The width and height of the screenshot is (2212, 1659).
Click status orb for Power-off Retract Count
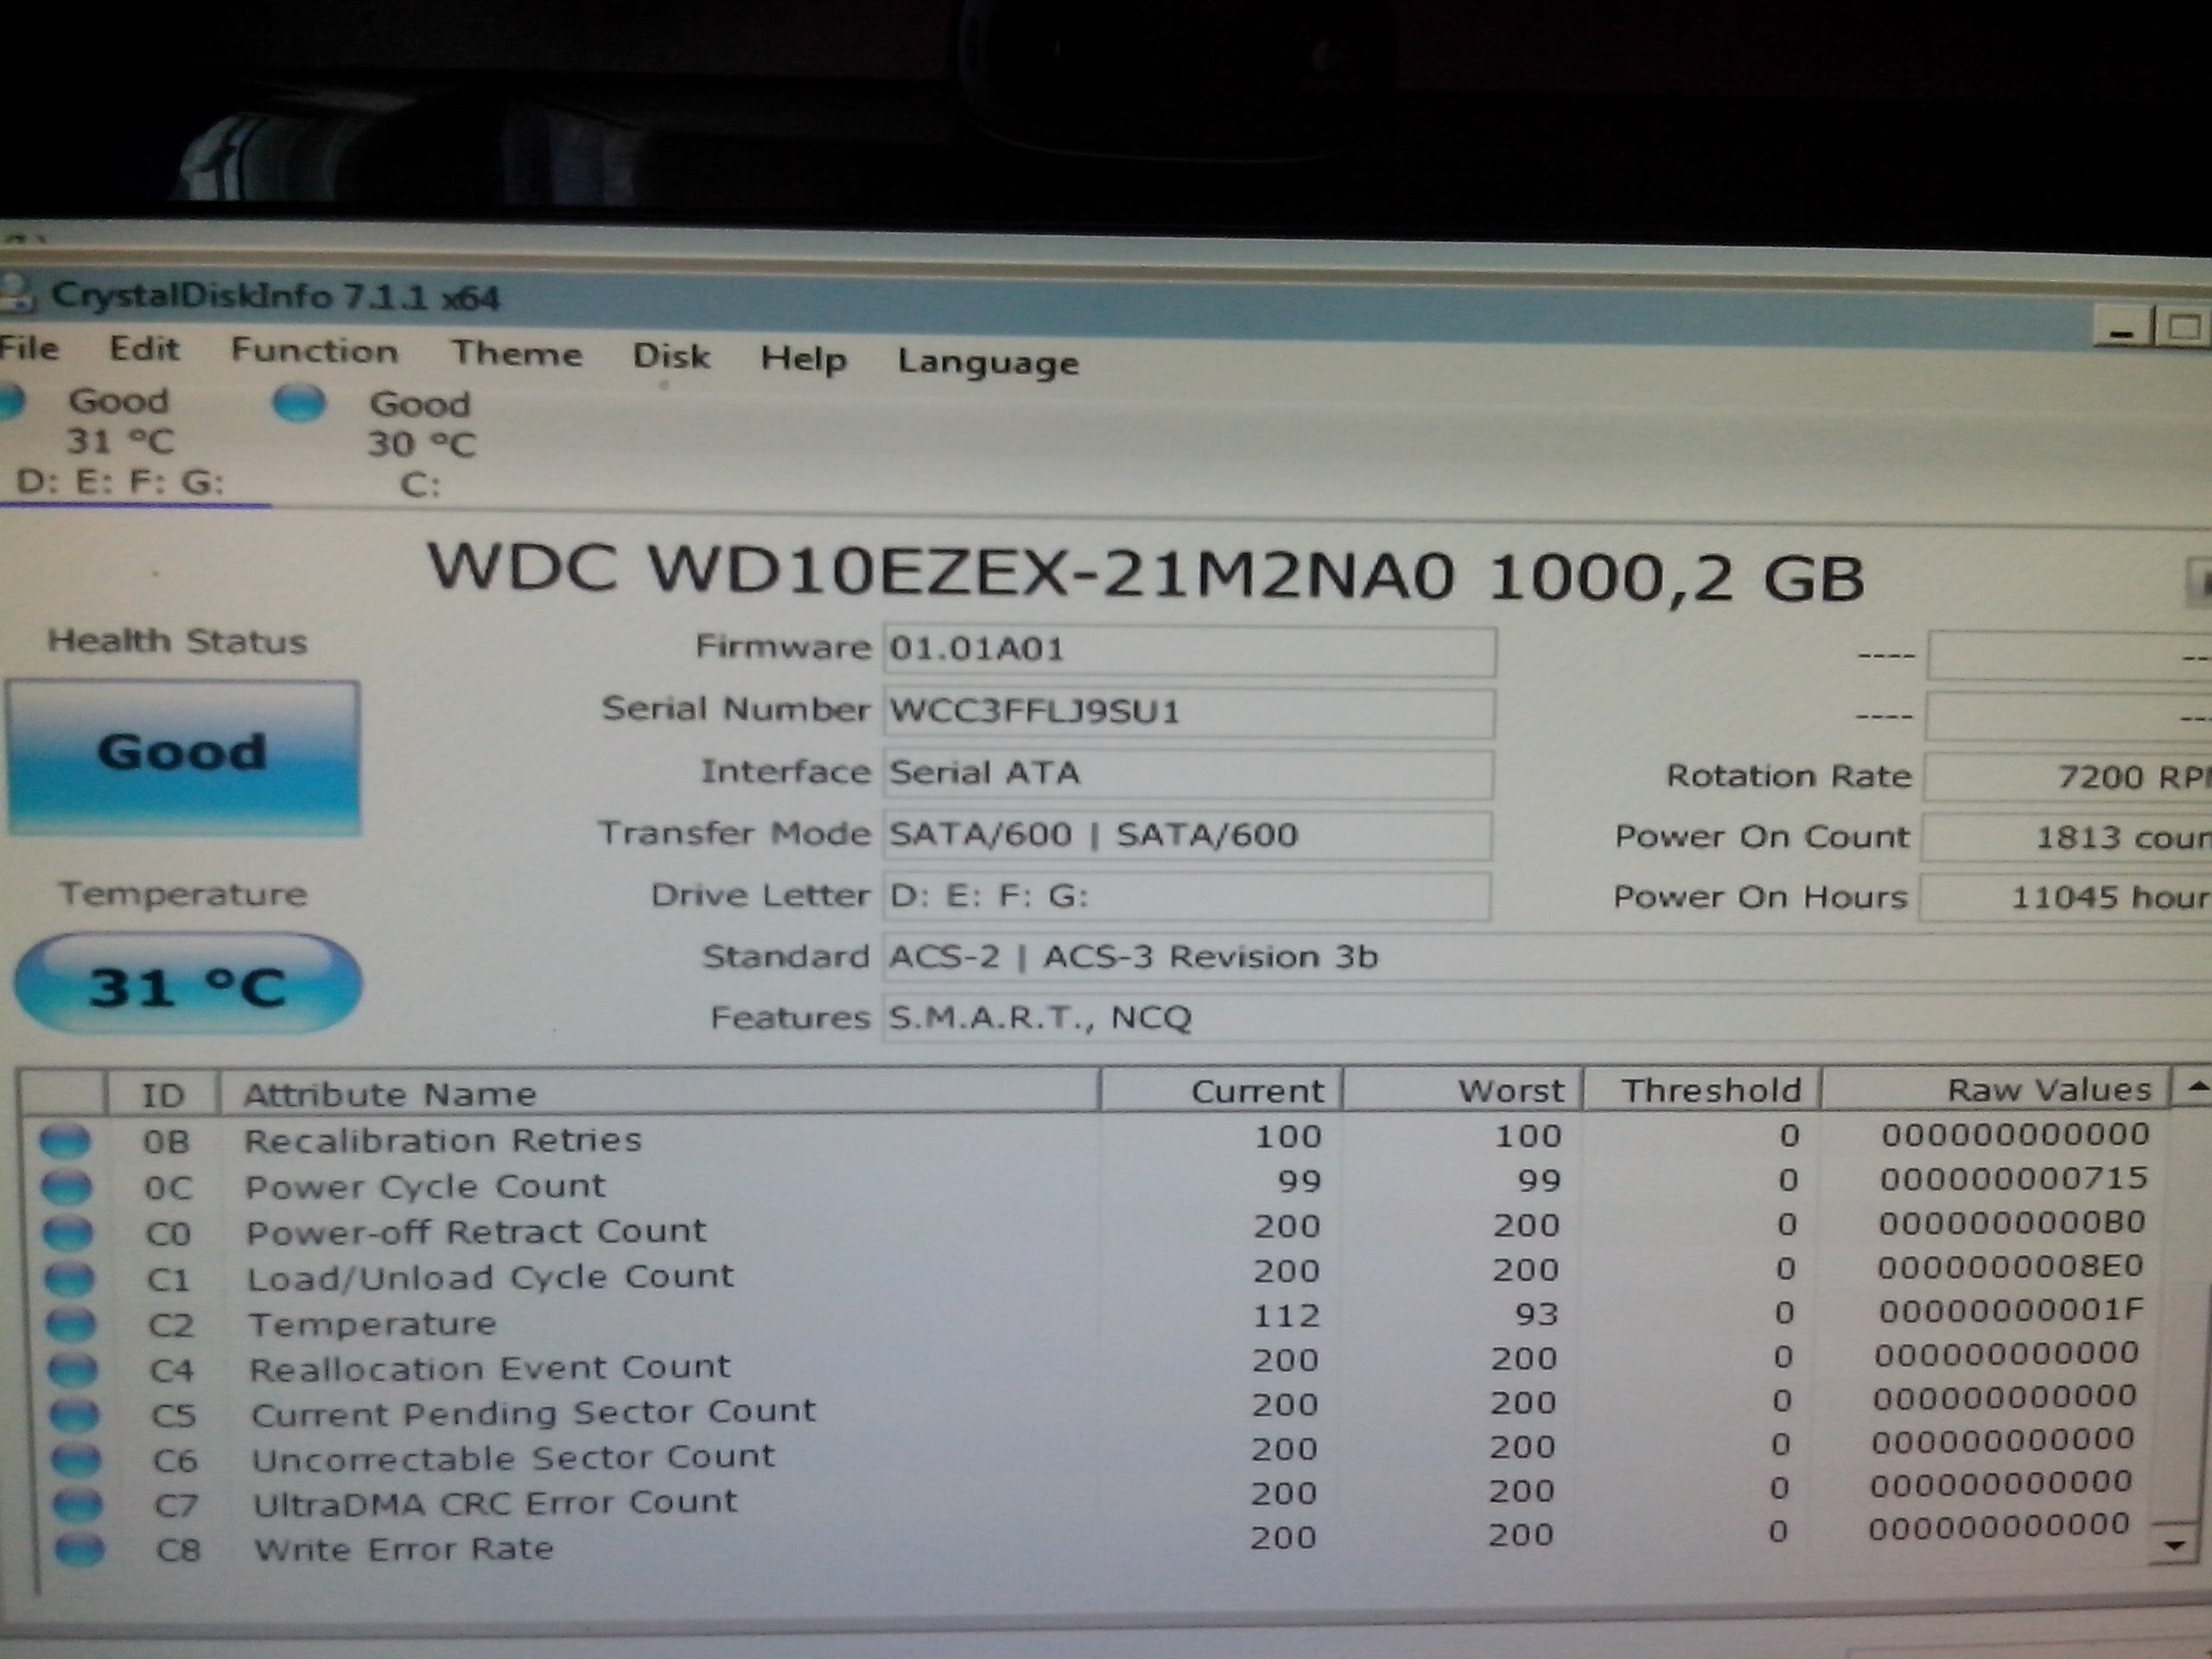pos(68,1232)
